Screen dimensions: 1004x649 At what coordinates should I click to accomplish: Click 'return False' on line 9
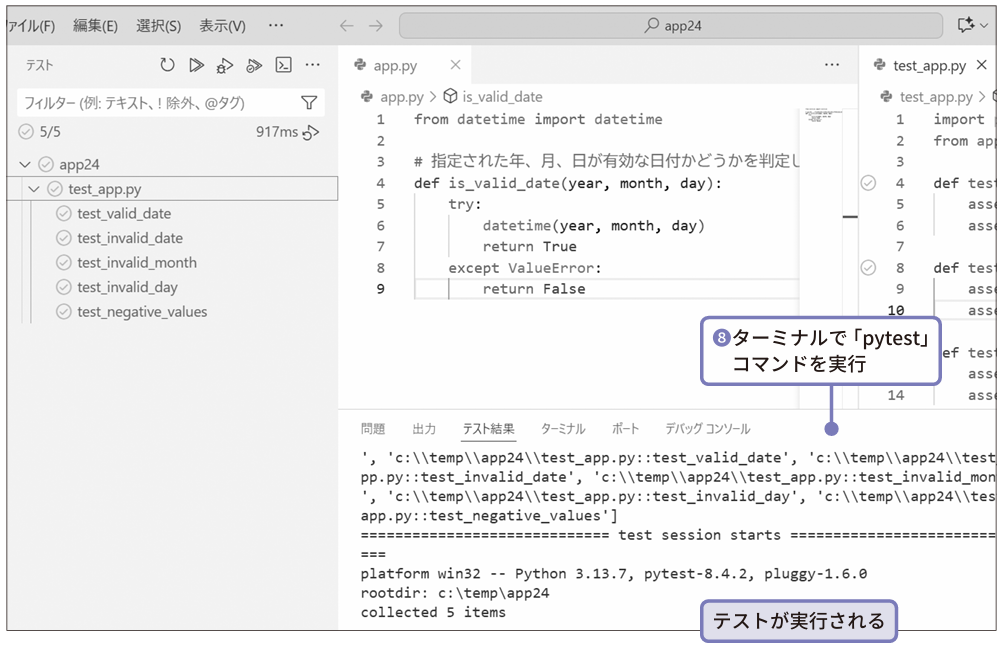pos(534,289)
